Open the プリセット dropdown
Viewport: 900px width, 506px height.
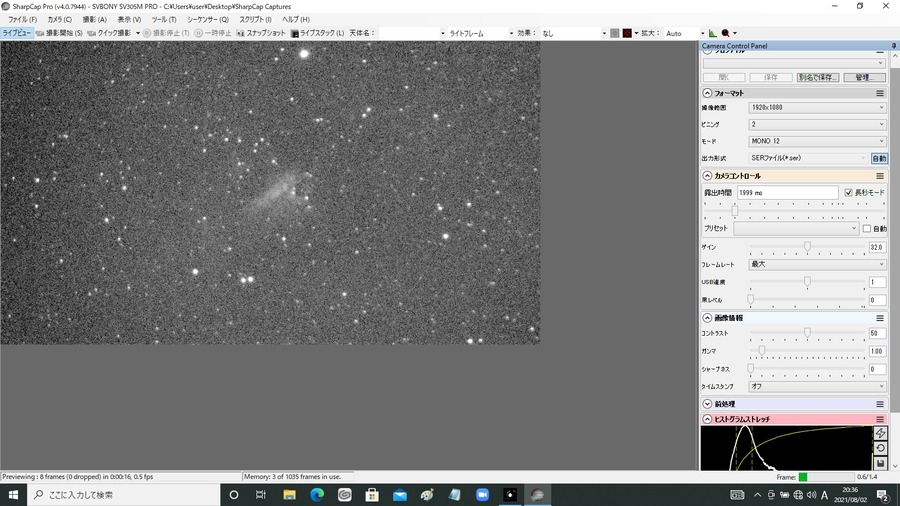pyautogui.click(x=796, y=228)
